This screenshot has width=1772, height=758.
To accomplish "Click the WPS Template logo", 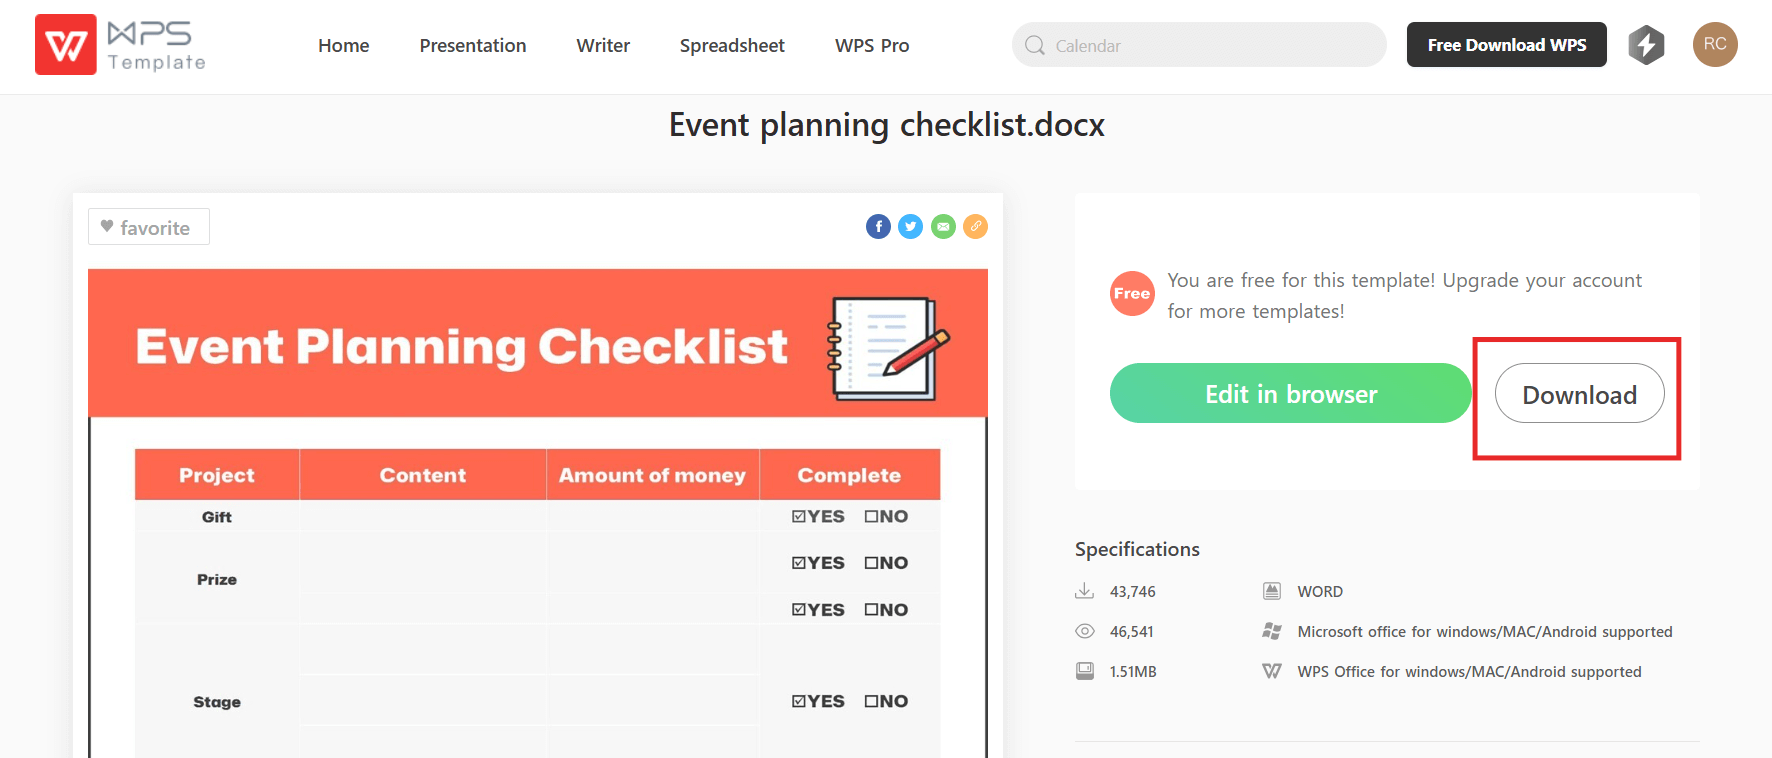I will (x=120, y=45).
